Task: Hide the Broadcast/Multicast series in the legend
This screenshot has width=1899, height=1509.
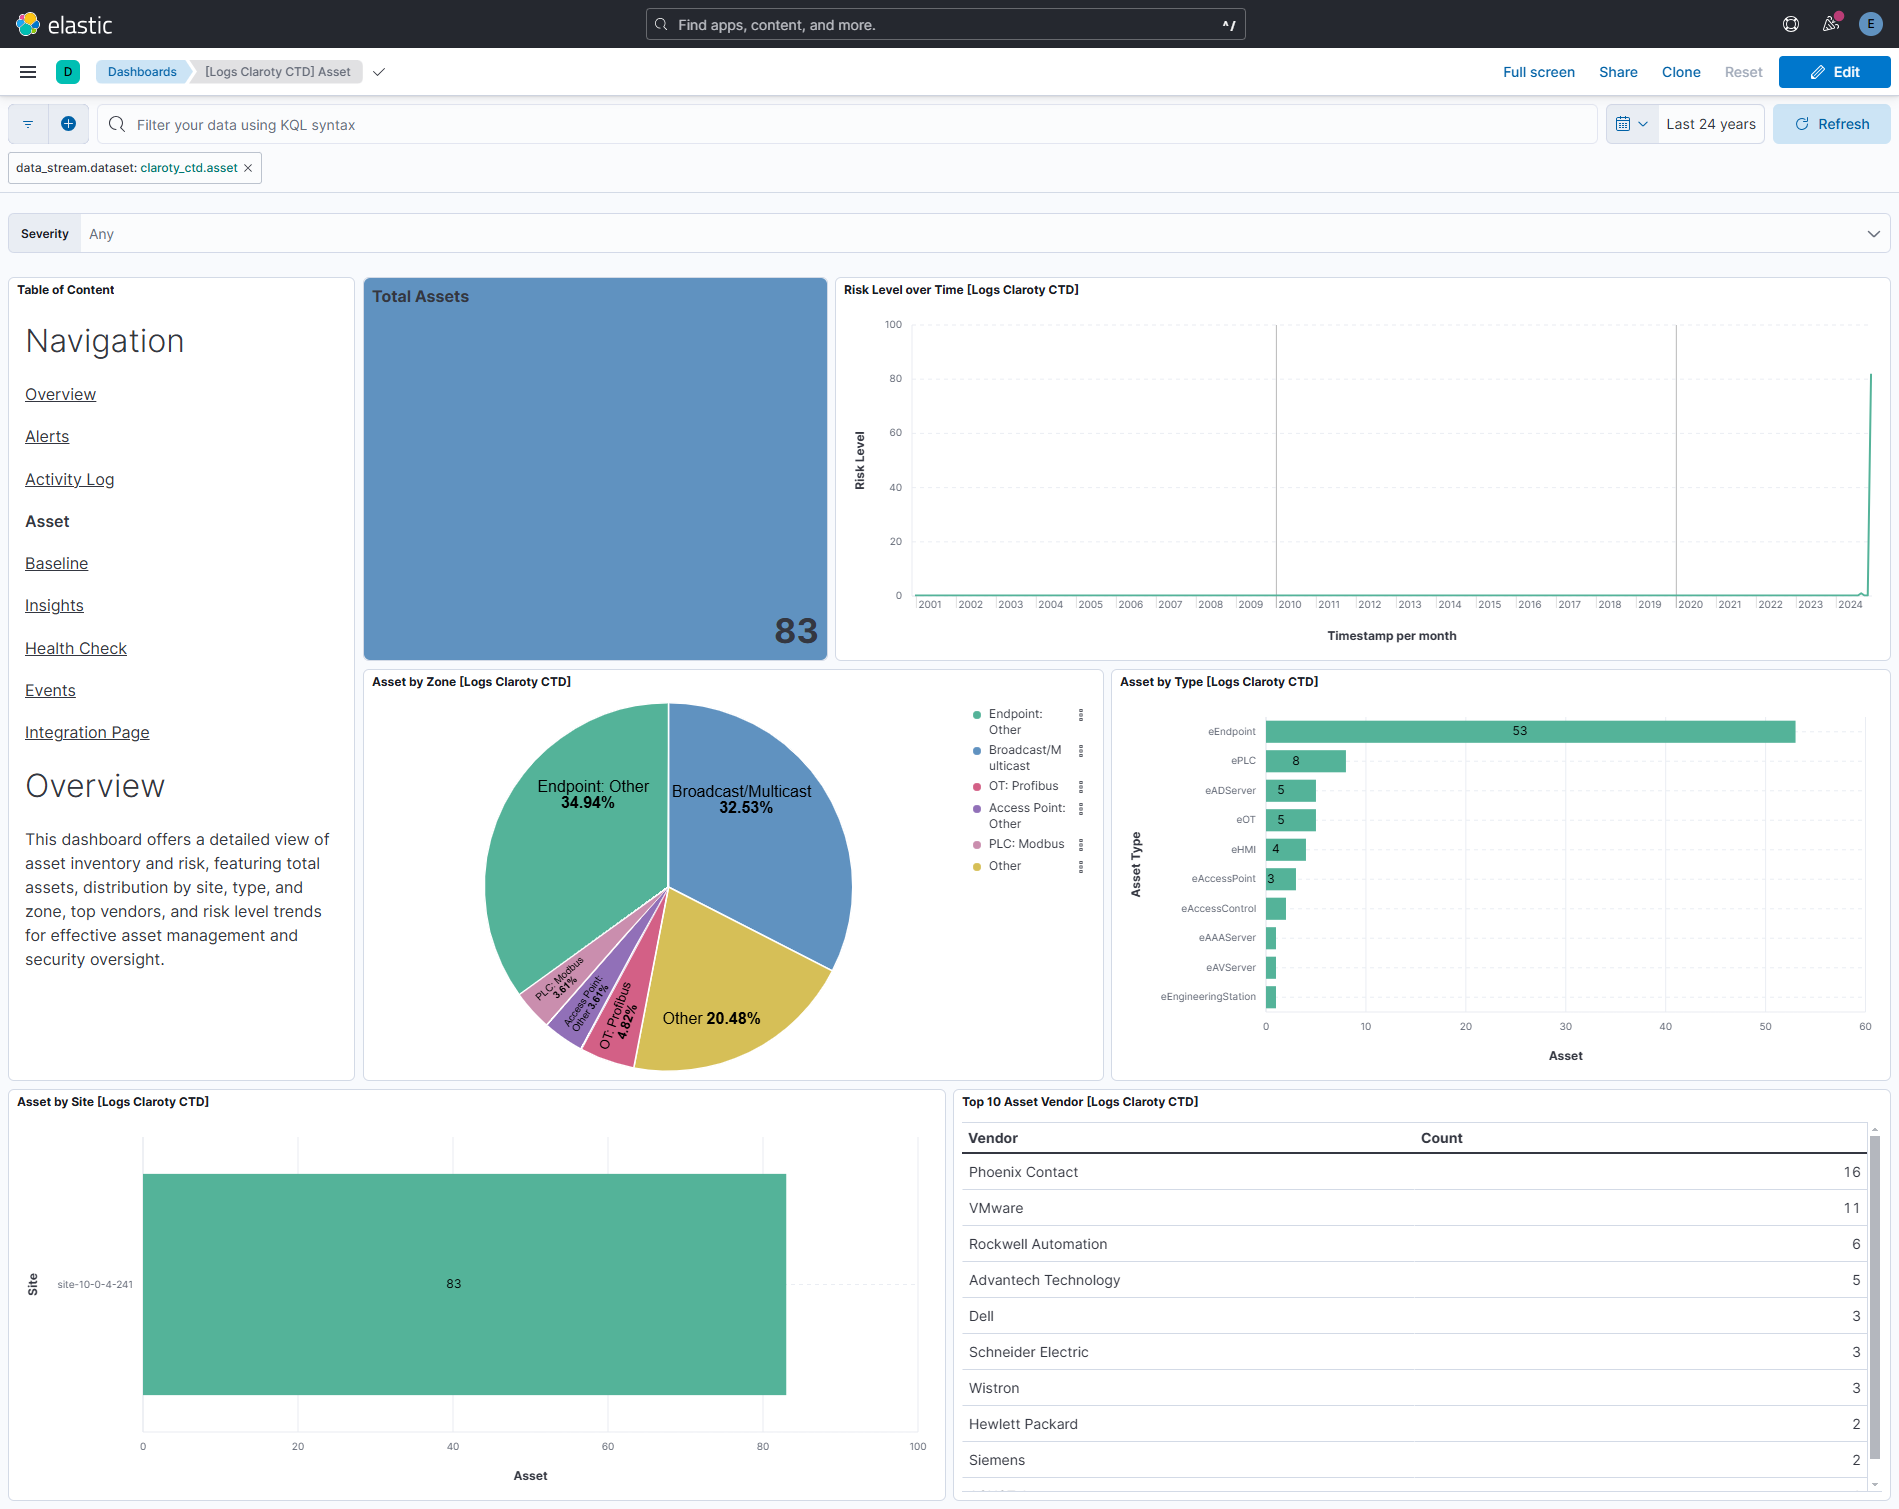Action: point(1024,757)
